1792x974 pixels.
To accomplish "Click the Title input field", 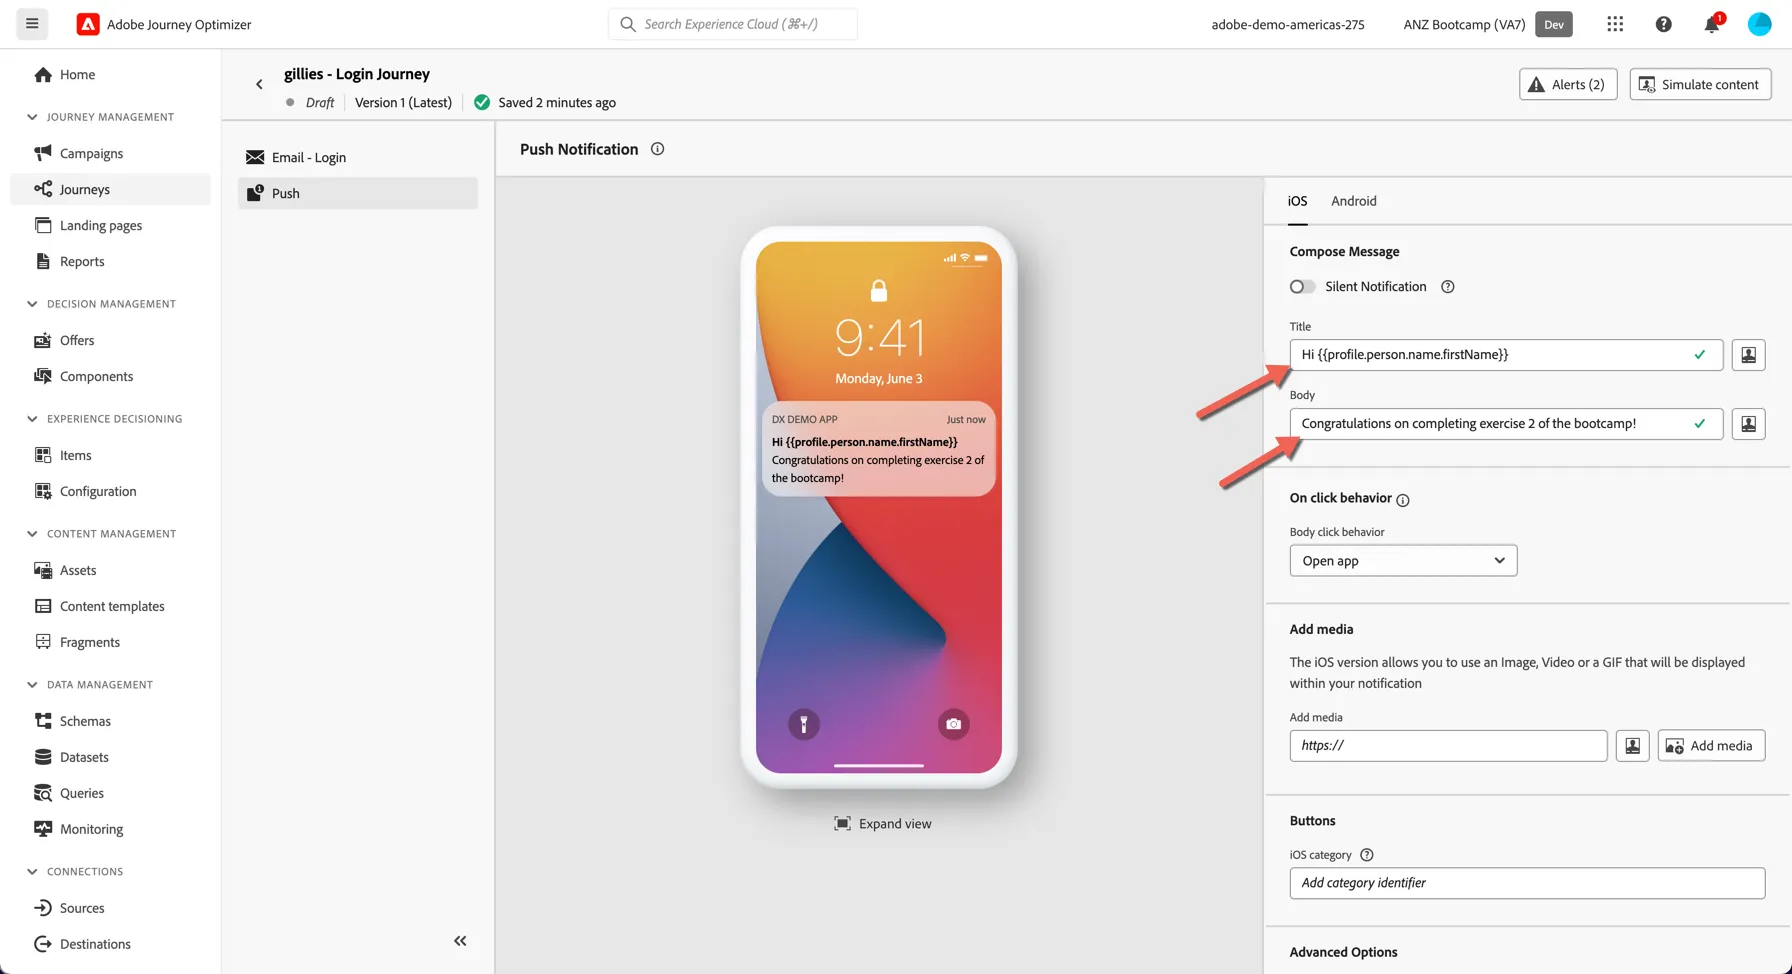I will click(x=1506, y=355).
